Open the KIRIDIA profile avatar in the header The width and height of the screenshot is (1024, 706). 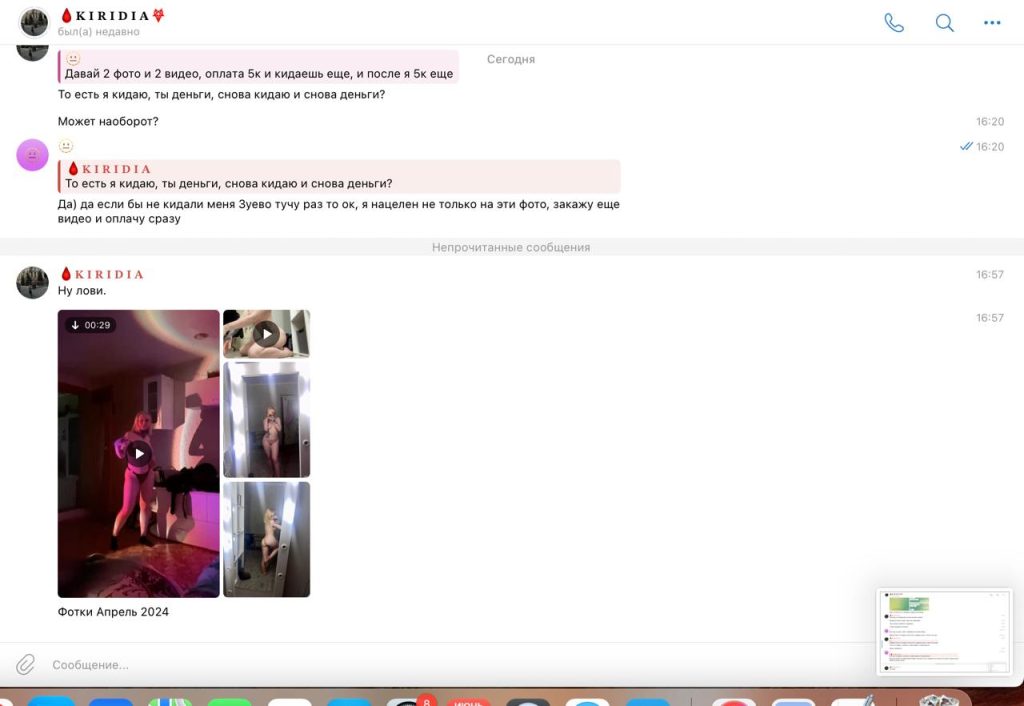click(34, 22)
